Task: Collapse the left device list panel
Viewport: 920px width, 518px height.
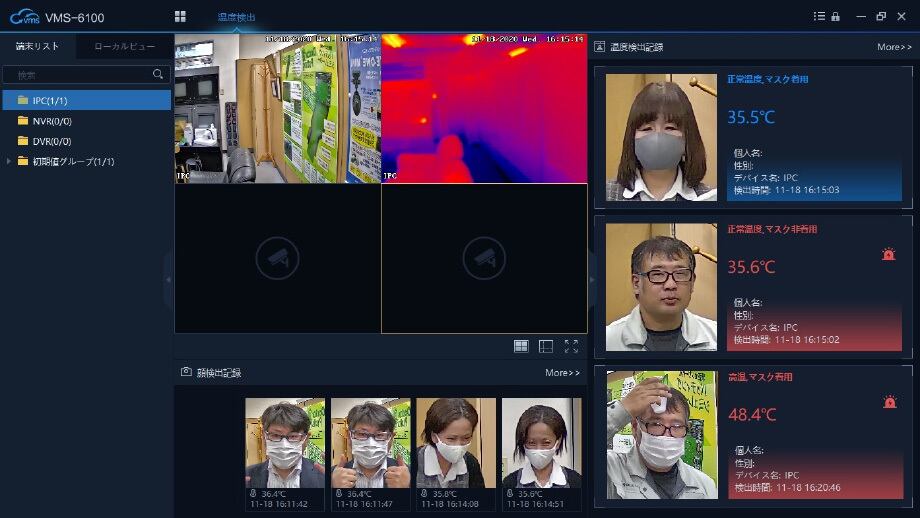Action: coord(168,279)
